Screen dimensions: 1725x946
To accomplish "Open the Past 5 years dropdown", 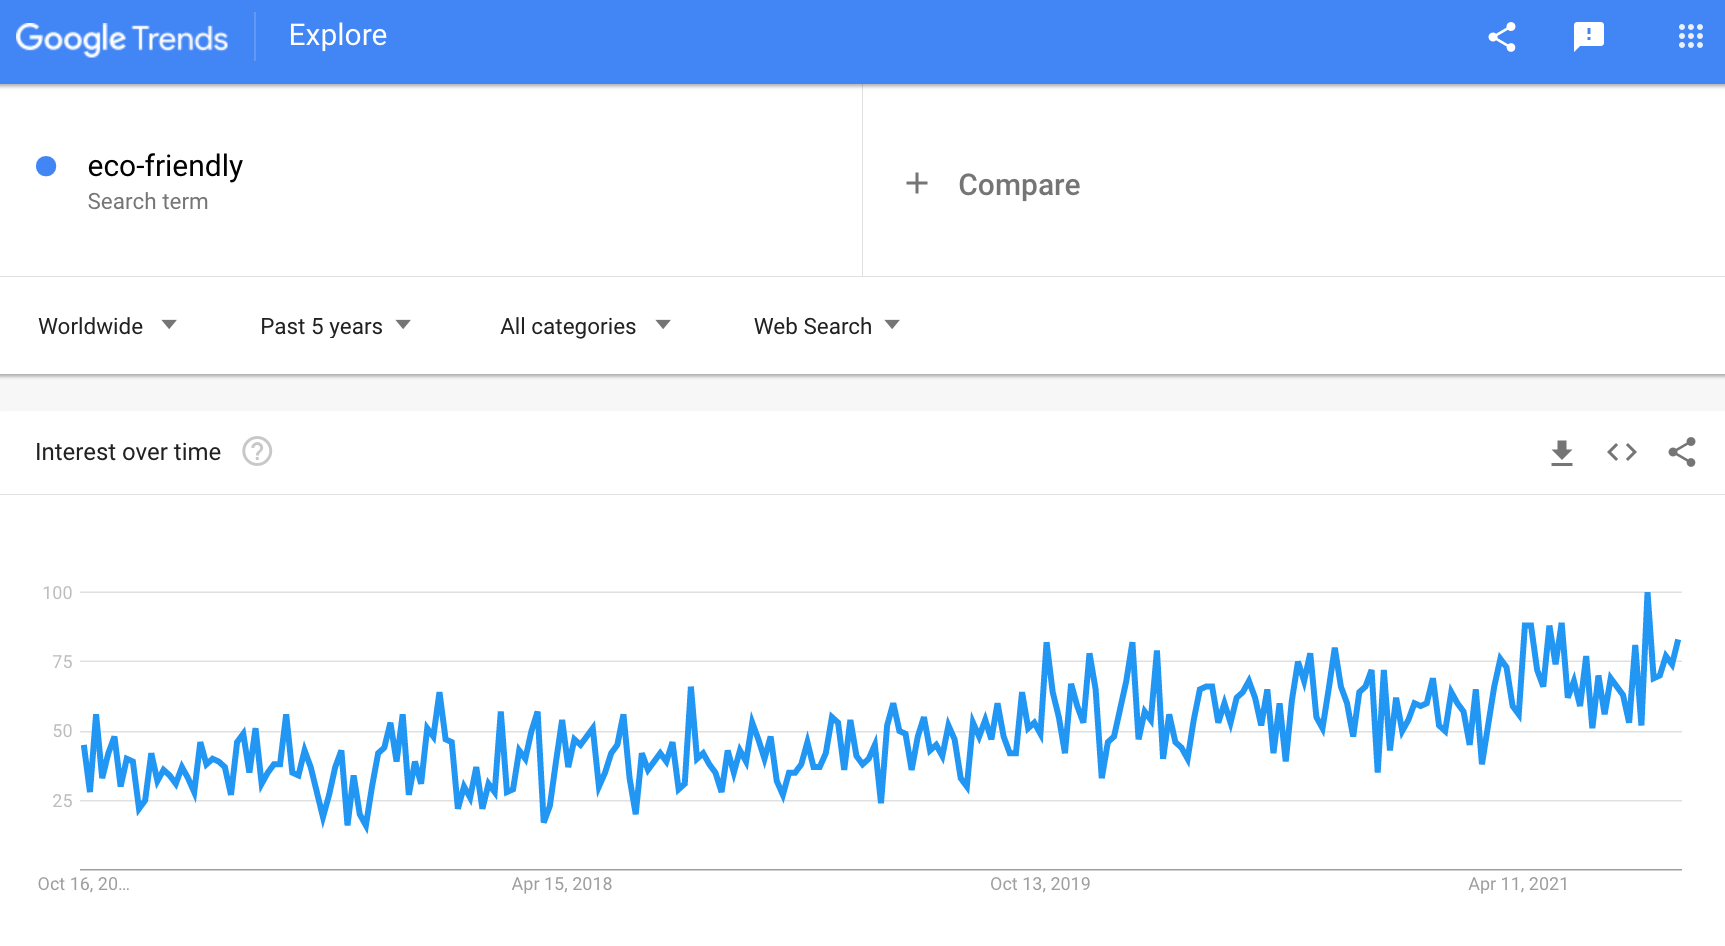I will [x=335, y=326].
